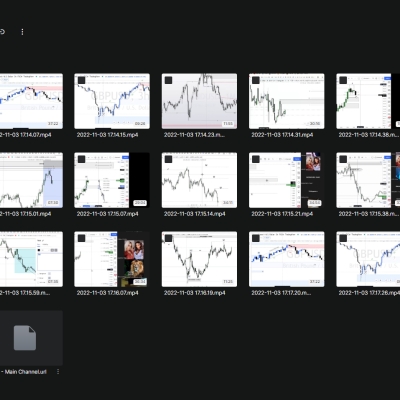This screenshot has height=400, width=400.
Task: Open the more options three-dot menu at top
Action: coord(22,32)
